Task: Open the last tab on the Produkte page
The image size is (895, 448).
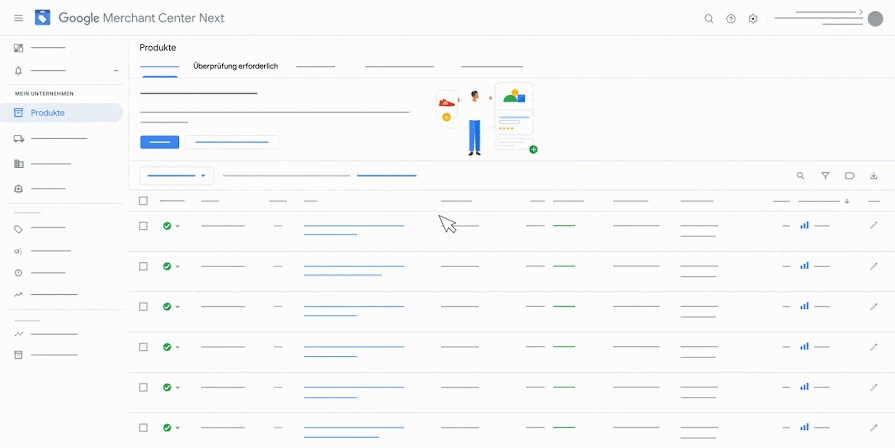Action: point(492,67)
